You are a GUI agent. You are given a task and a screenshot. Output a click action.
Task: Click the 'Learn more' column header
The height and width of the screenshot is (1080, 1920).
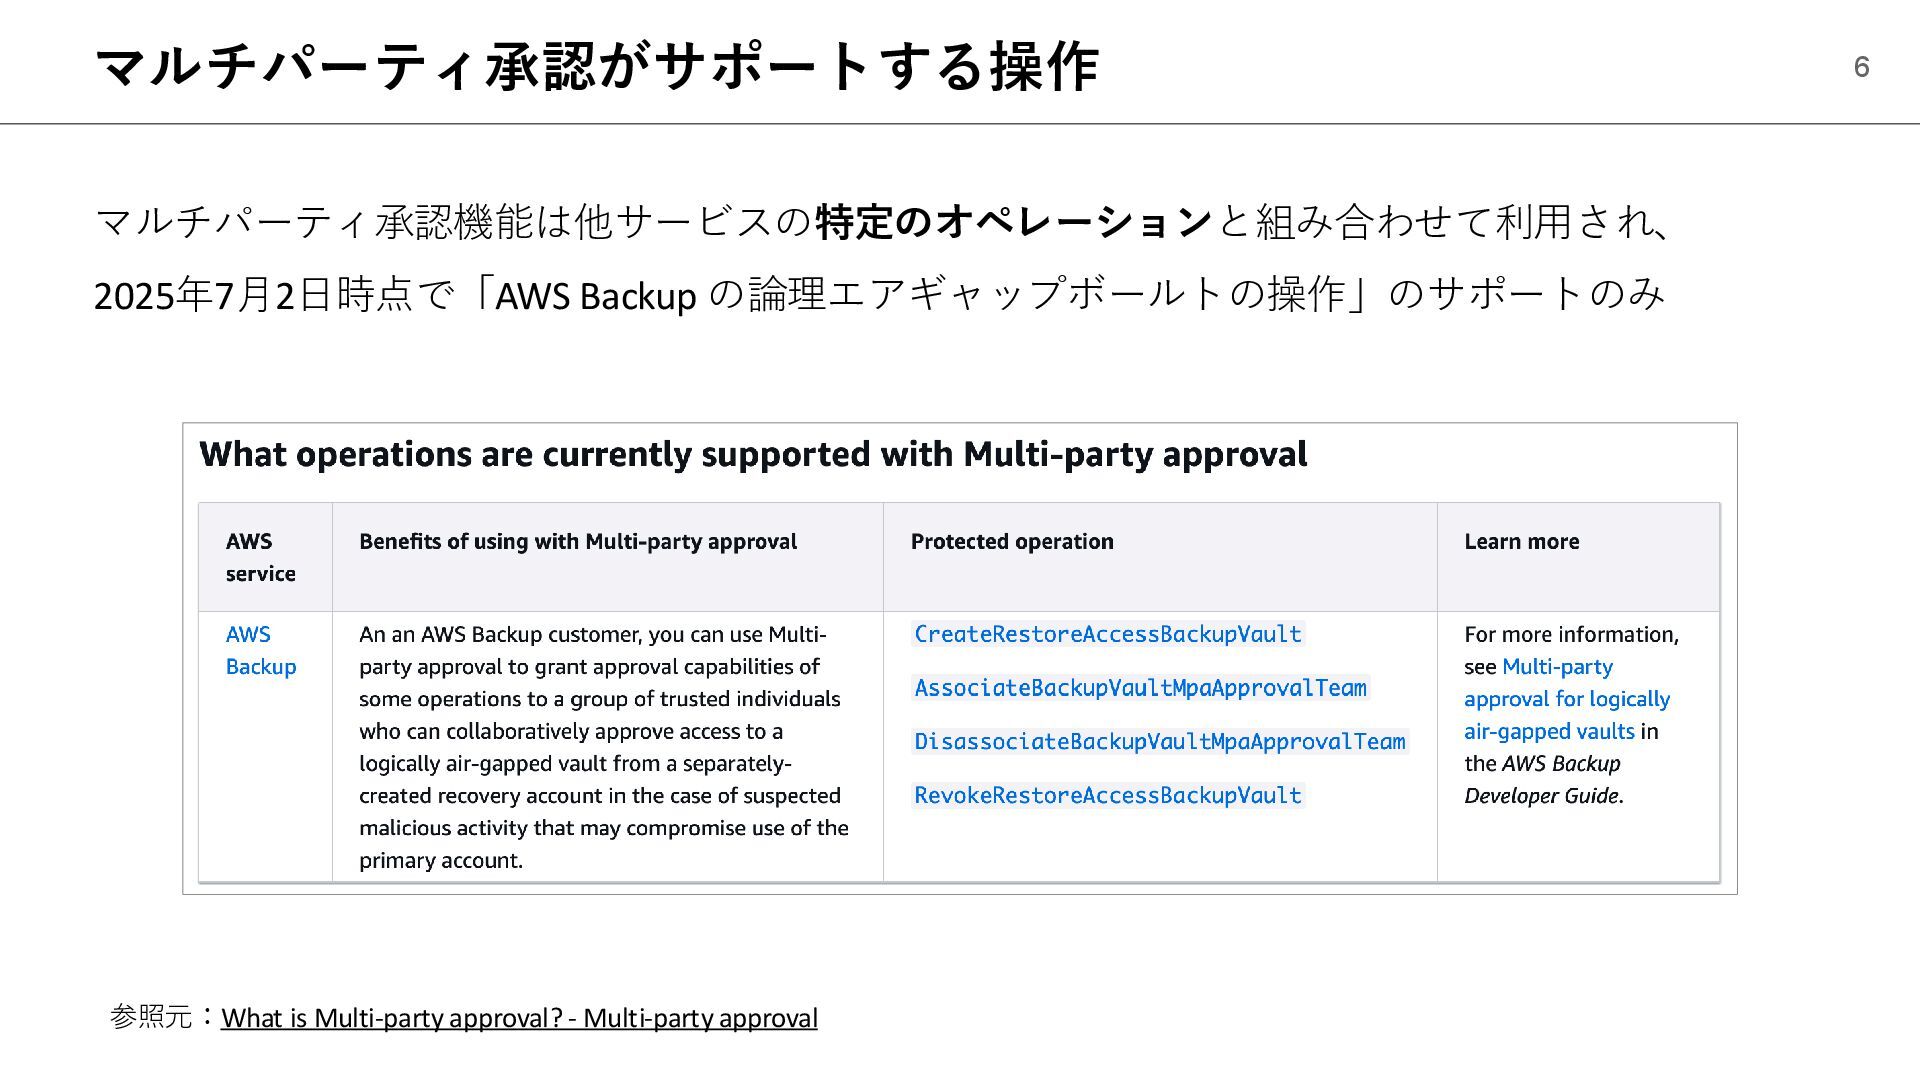pyautogui.click(x=1522, y=541)
